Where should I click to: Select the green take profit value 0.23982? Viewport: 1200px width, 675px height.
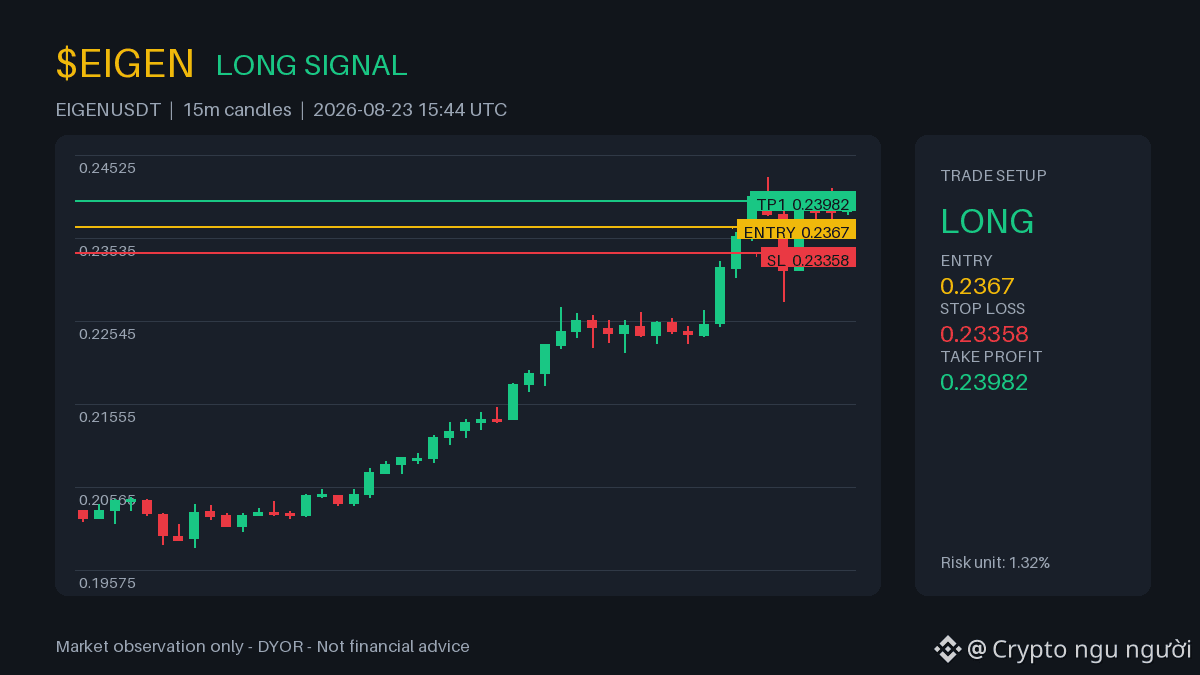point(984,382)
